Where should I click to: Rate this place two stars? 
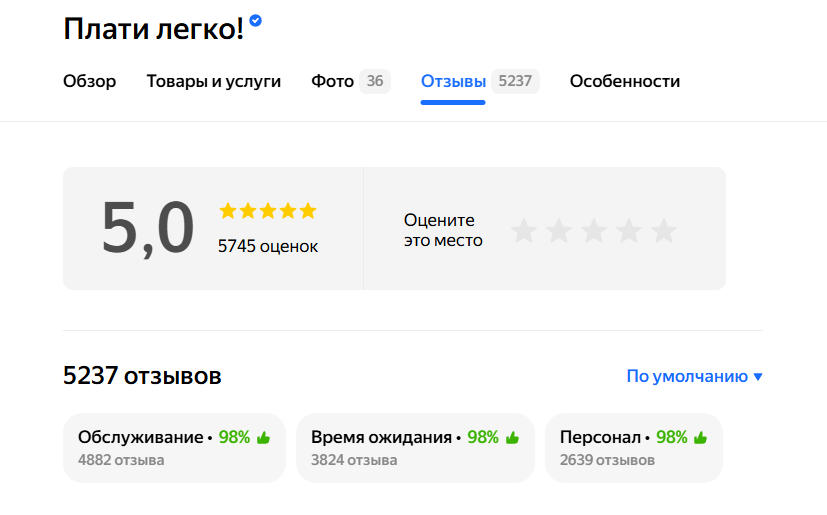click(x=559, y=231)
